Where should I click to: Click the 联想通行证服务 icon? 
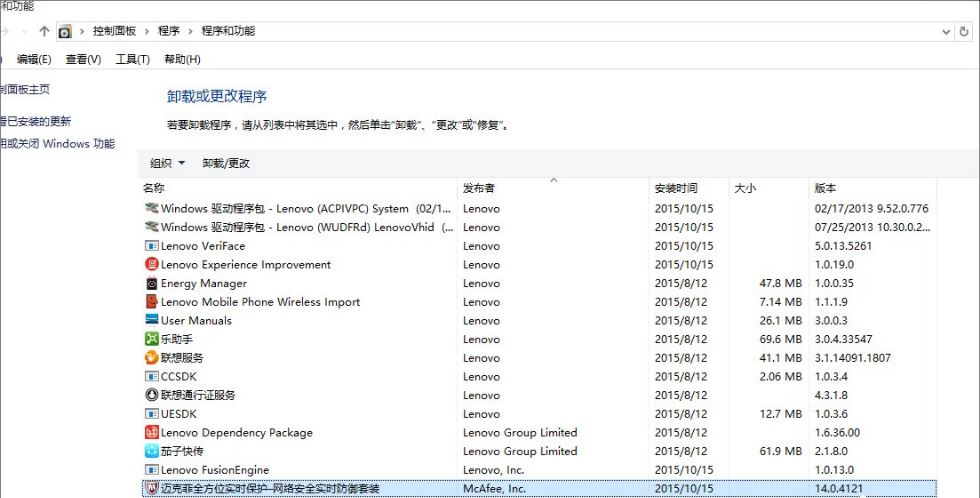(x=151, y=395)
